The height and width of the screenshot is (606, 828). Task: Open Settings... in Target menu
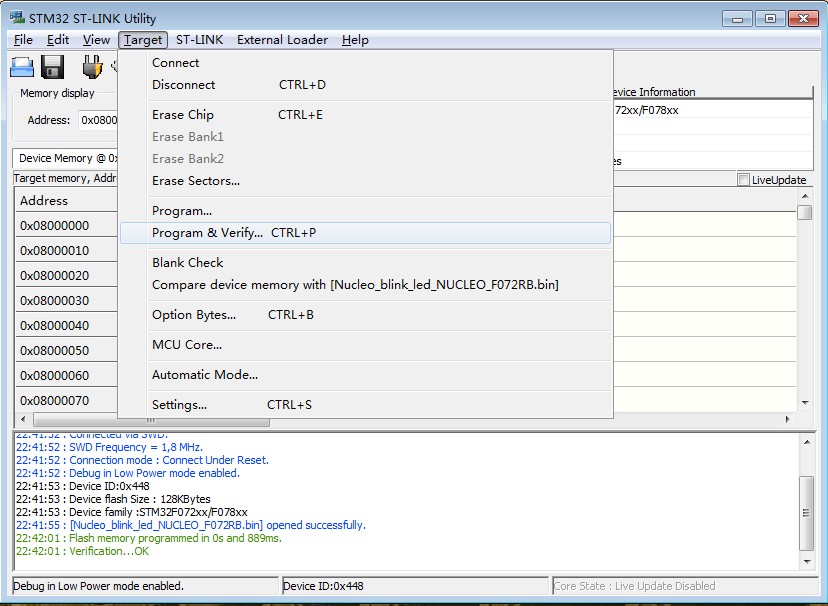tap(365, 405)
